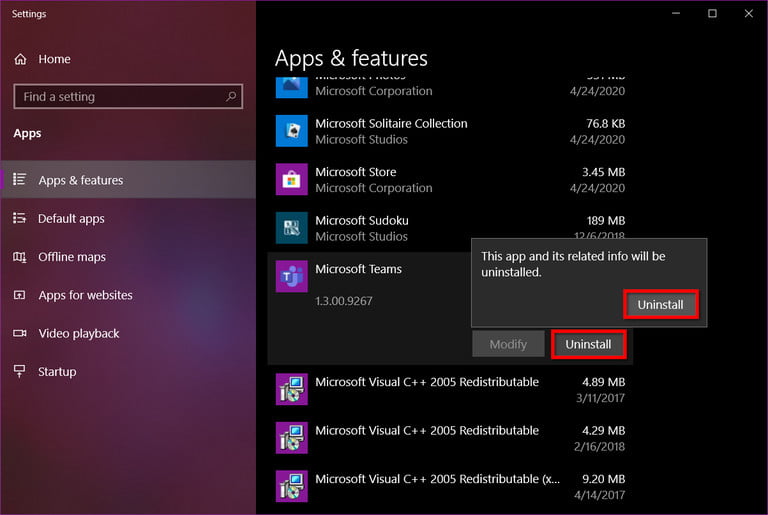Click the 189 MB size value

point(606,221)
